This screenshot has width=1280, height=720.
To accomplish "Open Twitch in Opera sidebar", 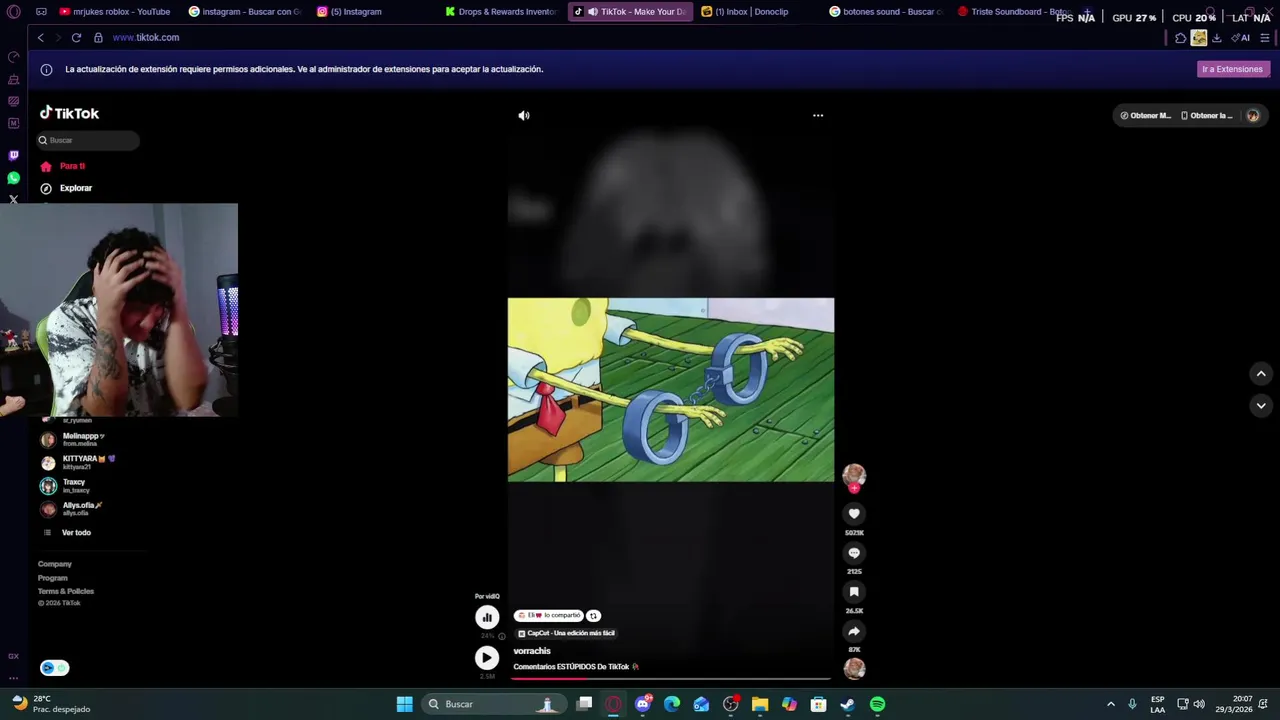I will tap(13, 155).
